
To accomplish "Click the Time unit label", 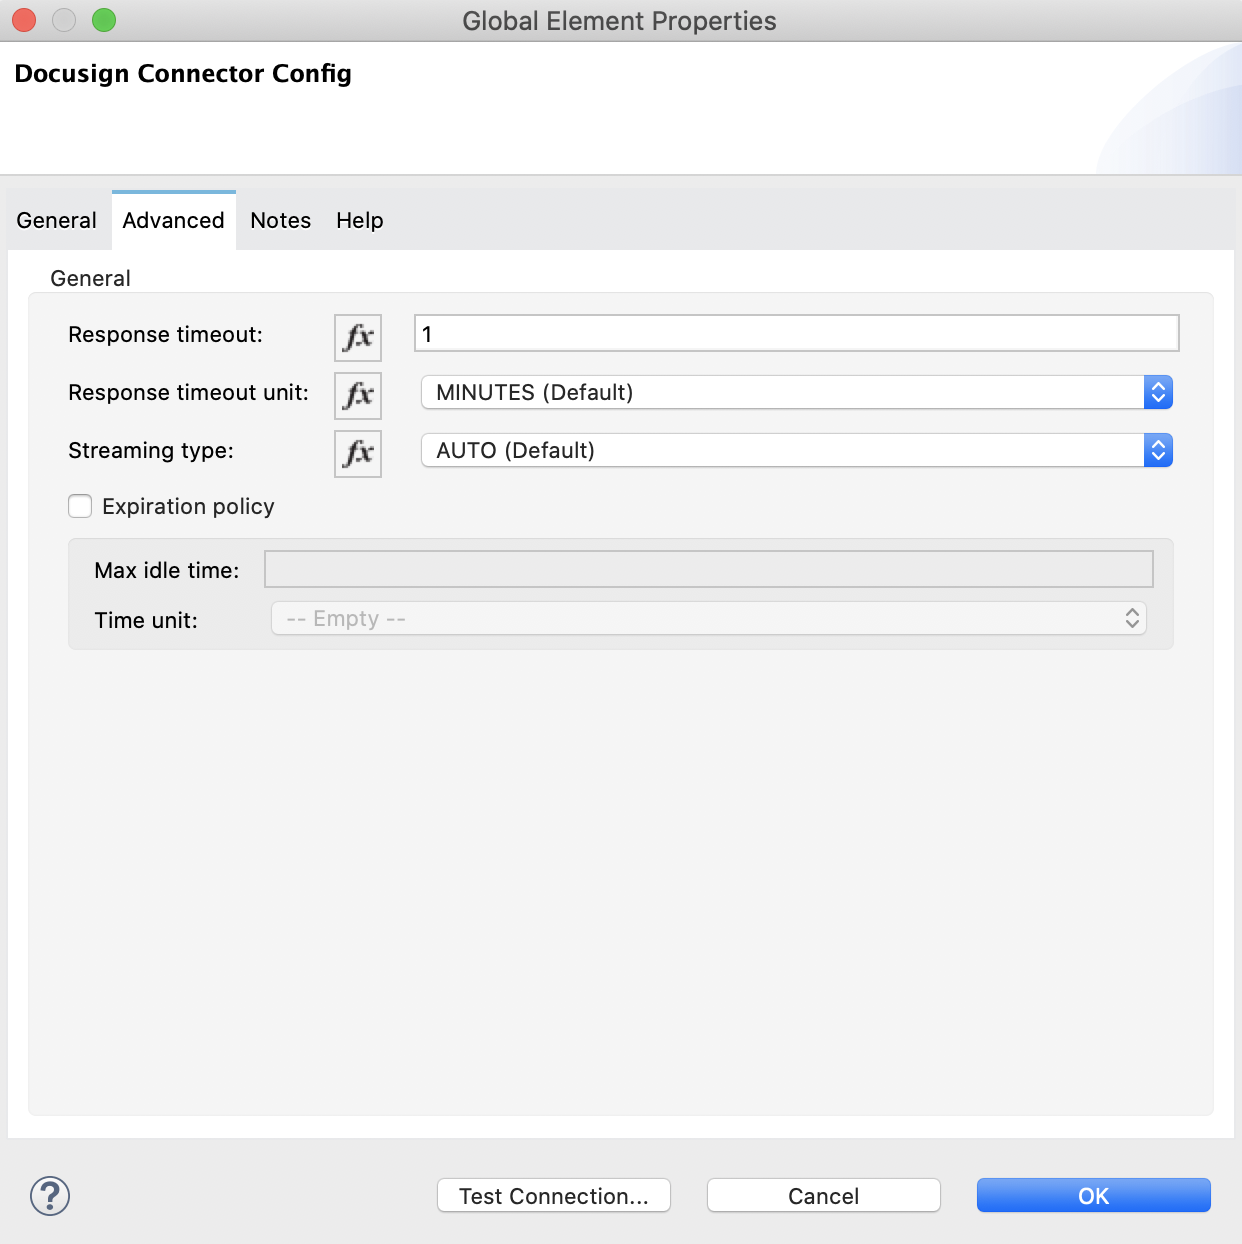I will 146,620.
